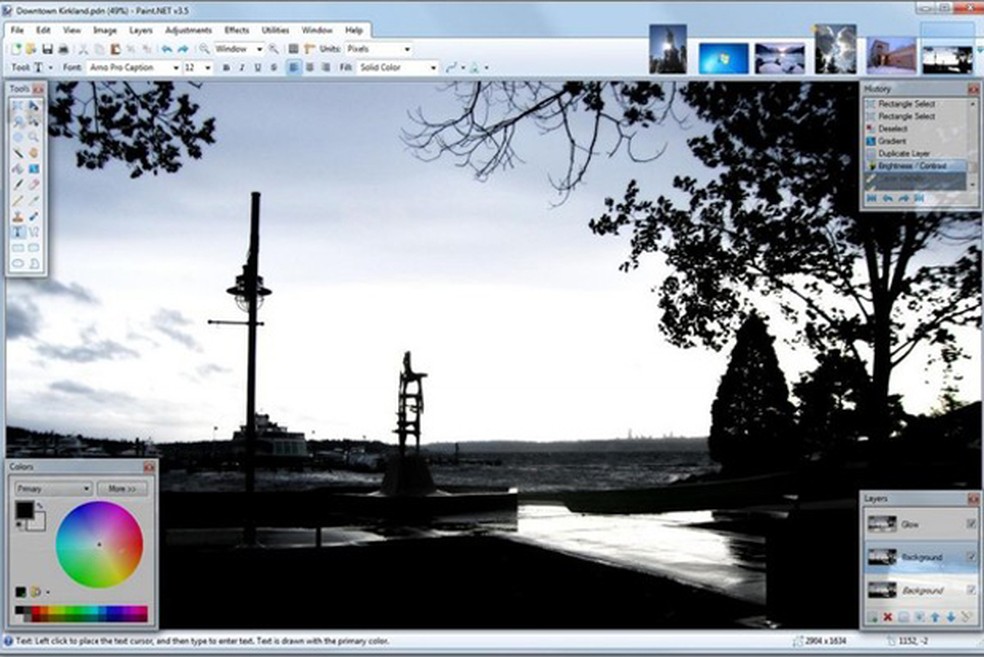Toggle Bold text formatting
The height and width of the screenshot is (657, 984).
click(x=226, y=68)
